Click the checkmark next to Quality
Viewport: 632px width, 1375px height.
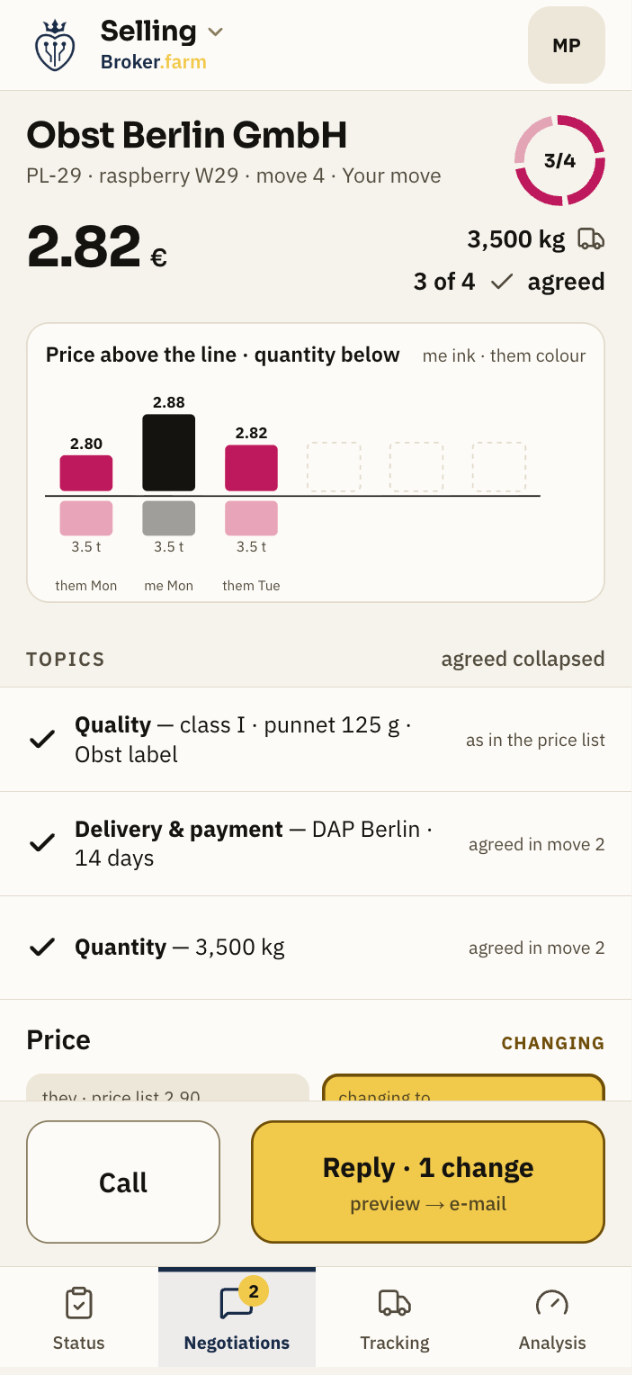tap(42, 740)
